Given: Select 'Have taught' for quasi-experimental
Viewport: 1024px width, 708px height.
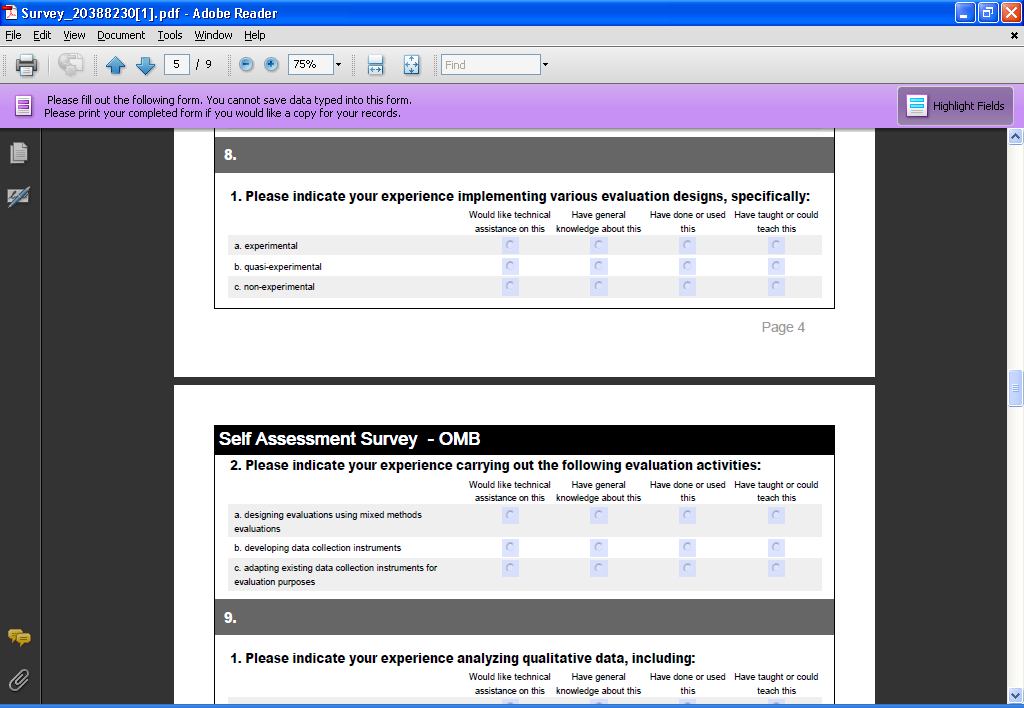Looking at the screenshot, I should tap(776, 266).
